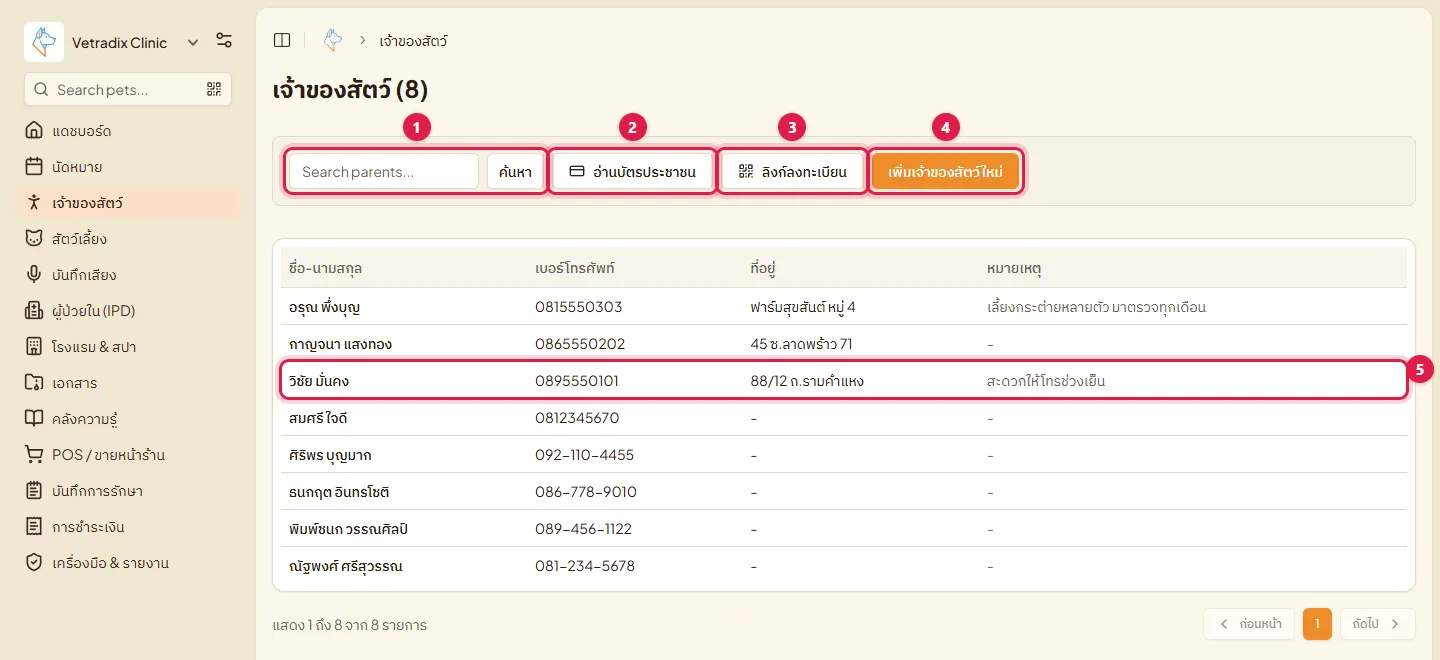Go to นัดหมาย menu item
Image resolution: width=1440 pixels, height=660 pixels.
(x=128, y=167)
